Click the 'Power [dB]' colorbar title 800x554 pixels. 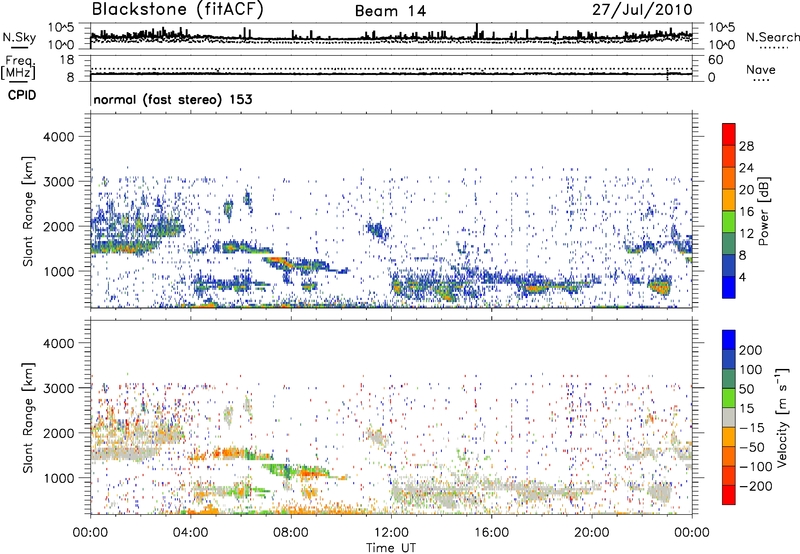coord(763,211)
